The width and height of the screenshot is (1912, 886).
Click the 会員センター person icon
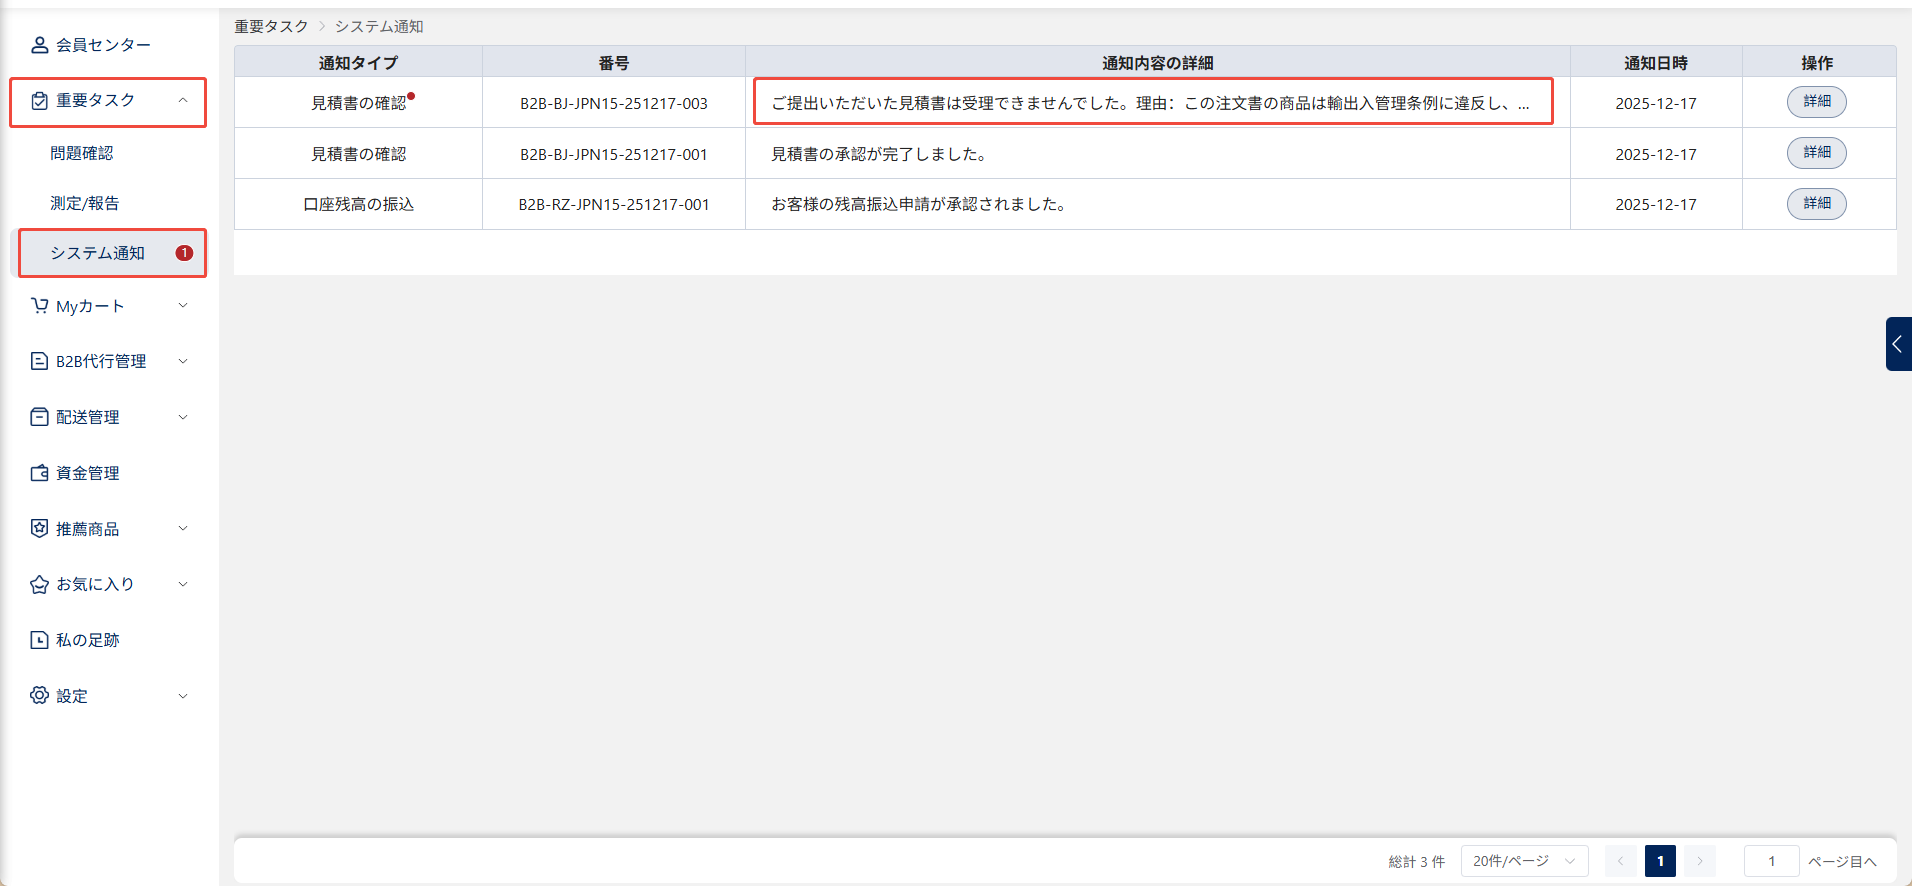coord(40,45)
